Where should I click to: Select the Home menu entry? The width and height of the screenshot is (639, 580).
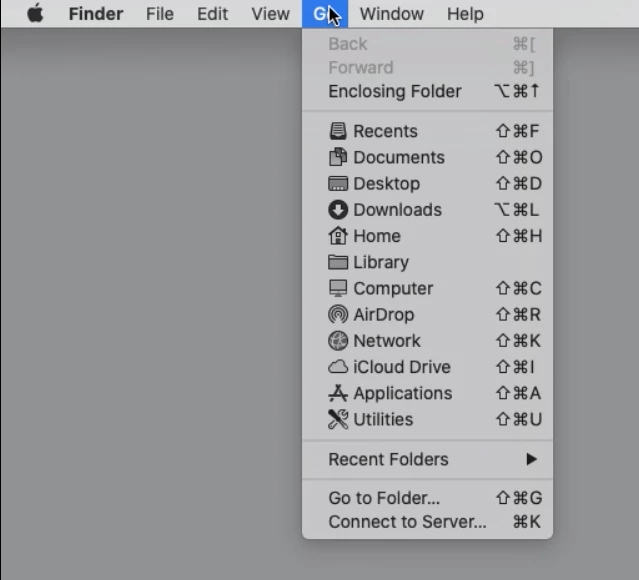point(427,236)
